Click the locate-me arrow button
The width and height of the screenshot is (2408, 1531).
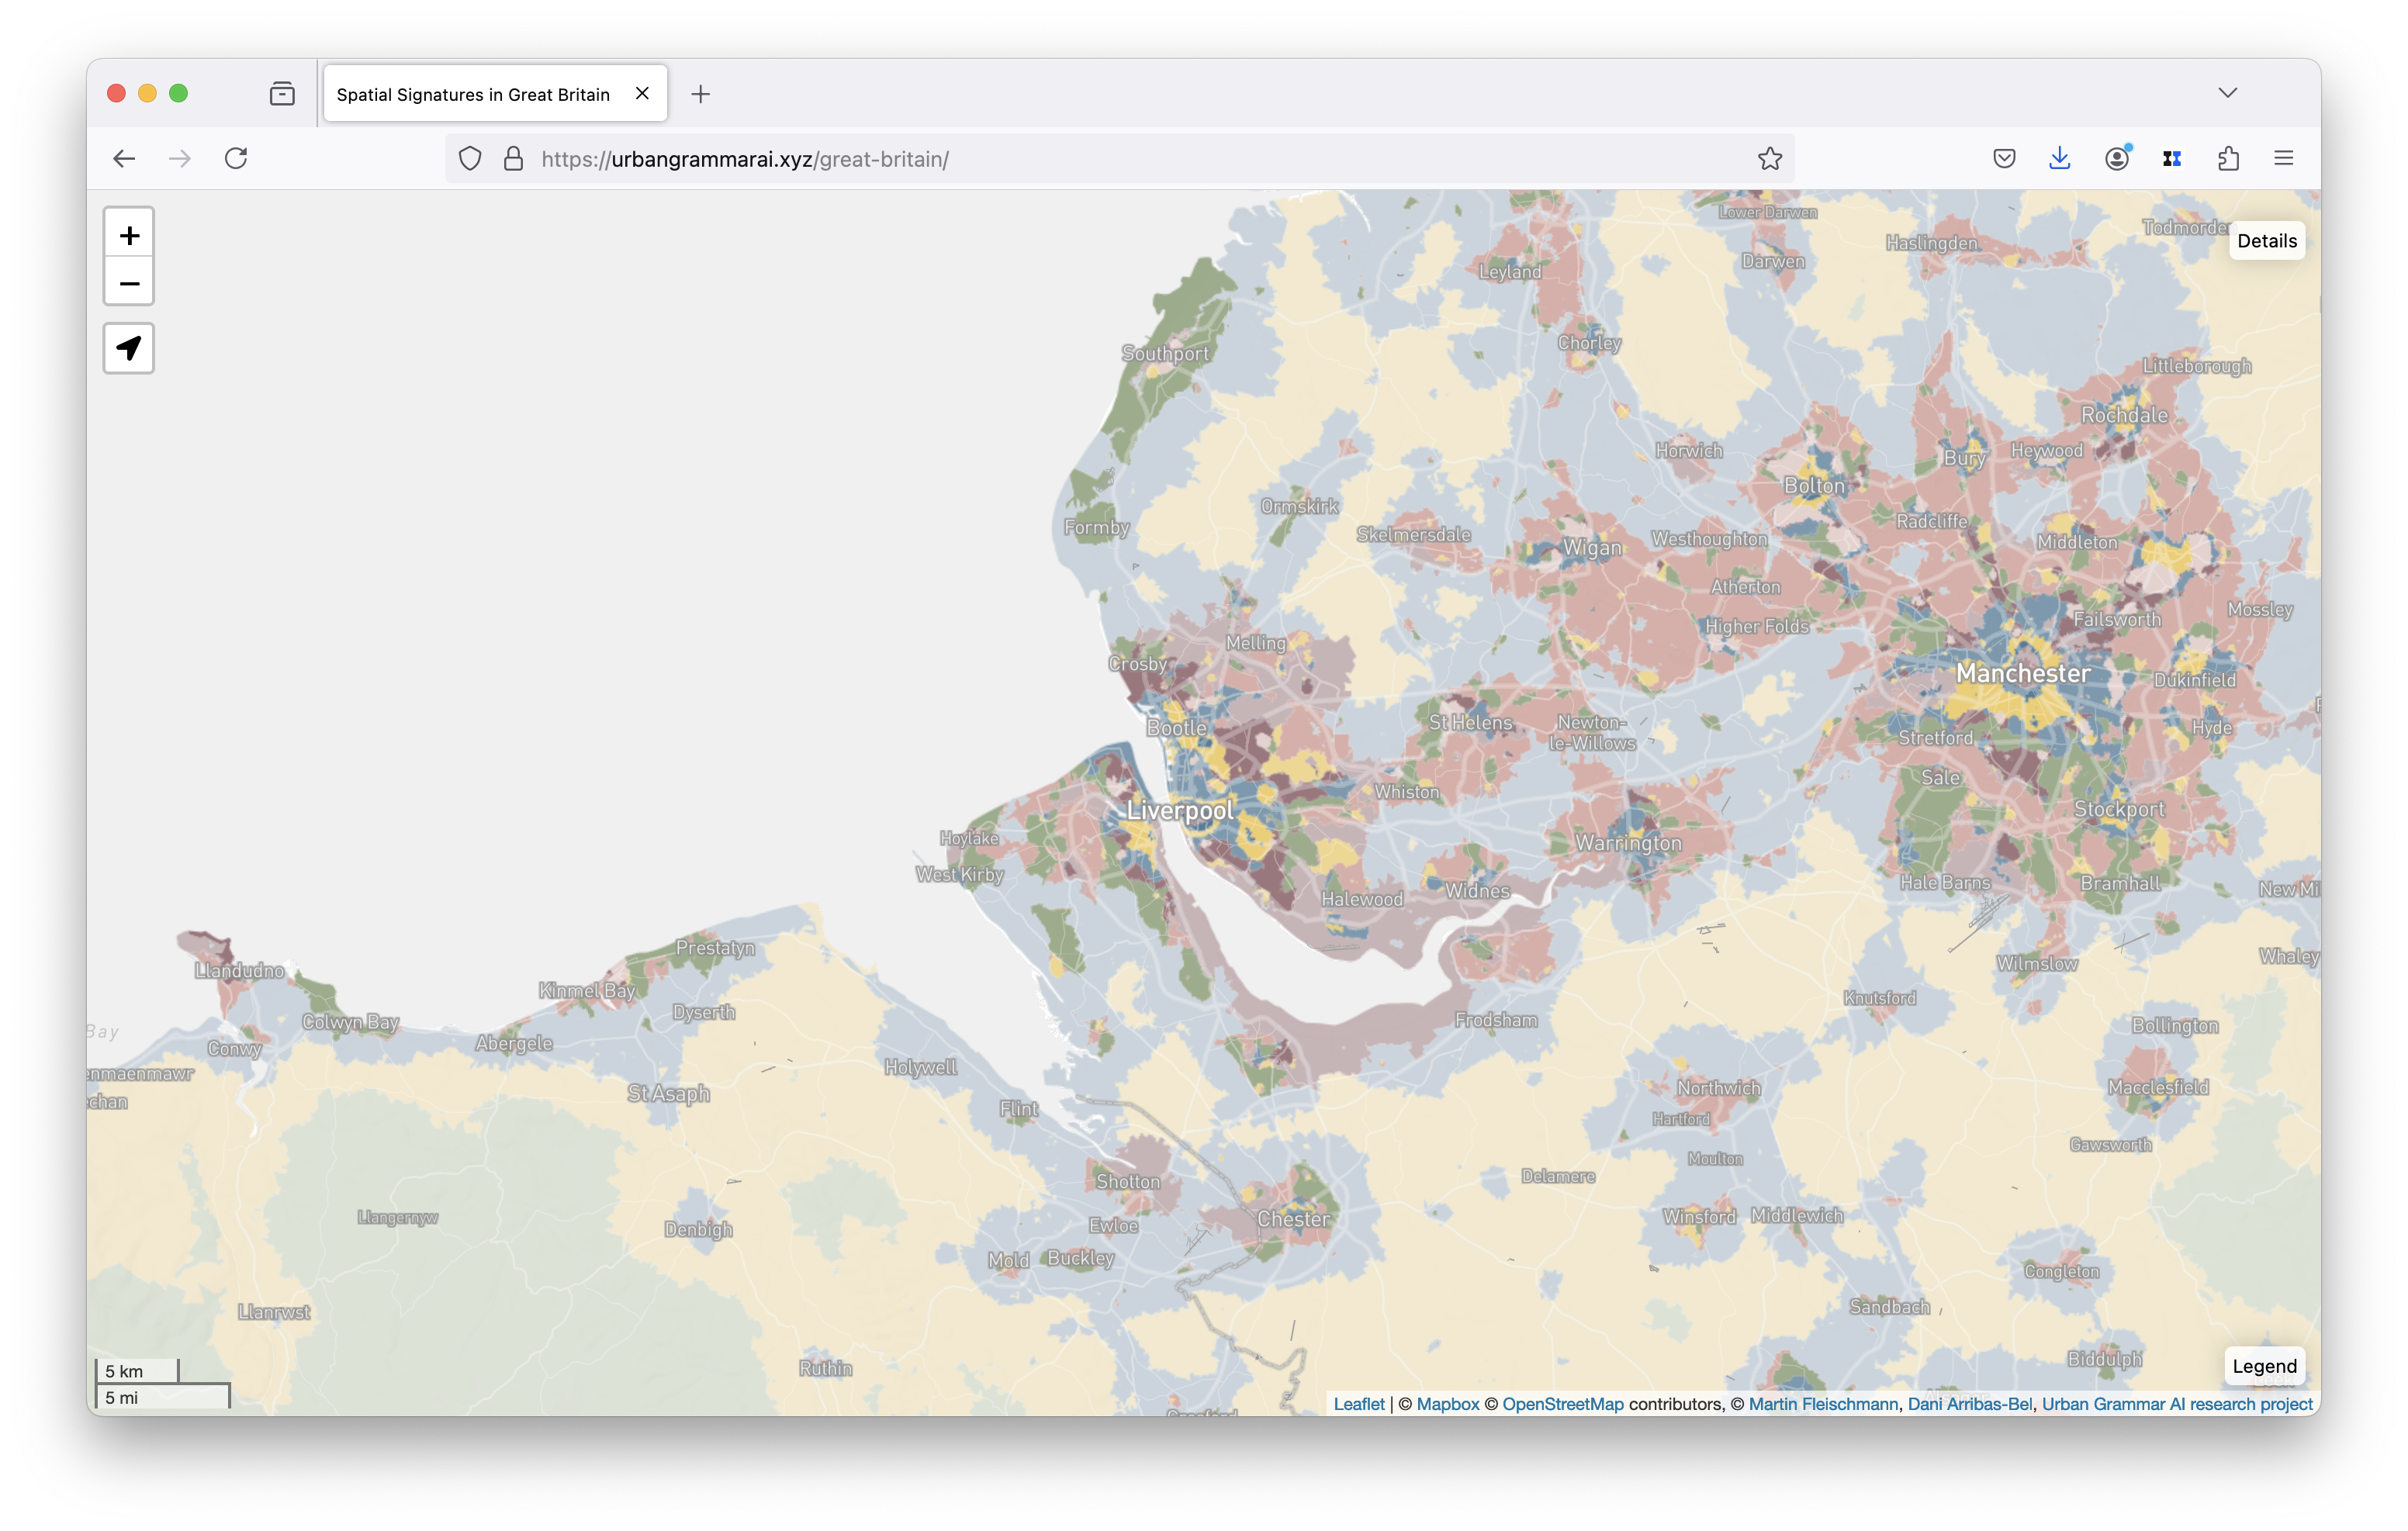click(129, 349)
